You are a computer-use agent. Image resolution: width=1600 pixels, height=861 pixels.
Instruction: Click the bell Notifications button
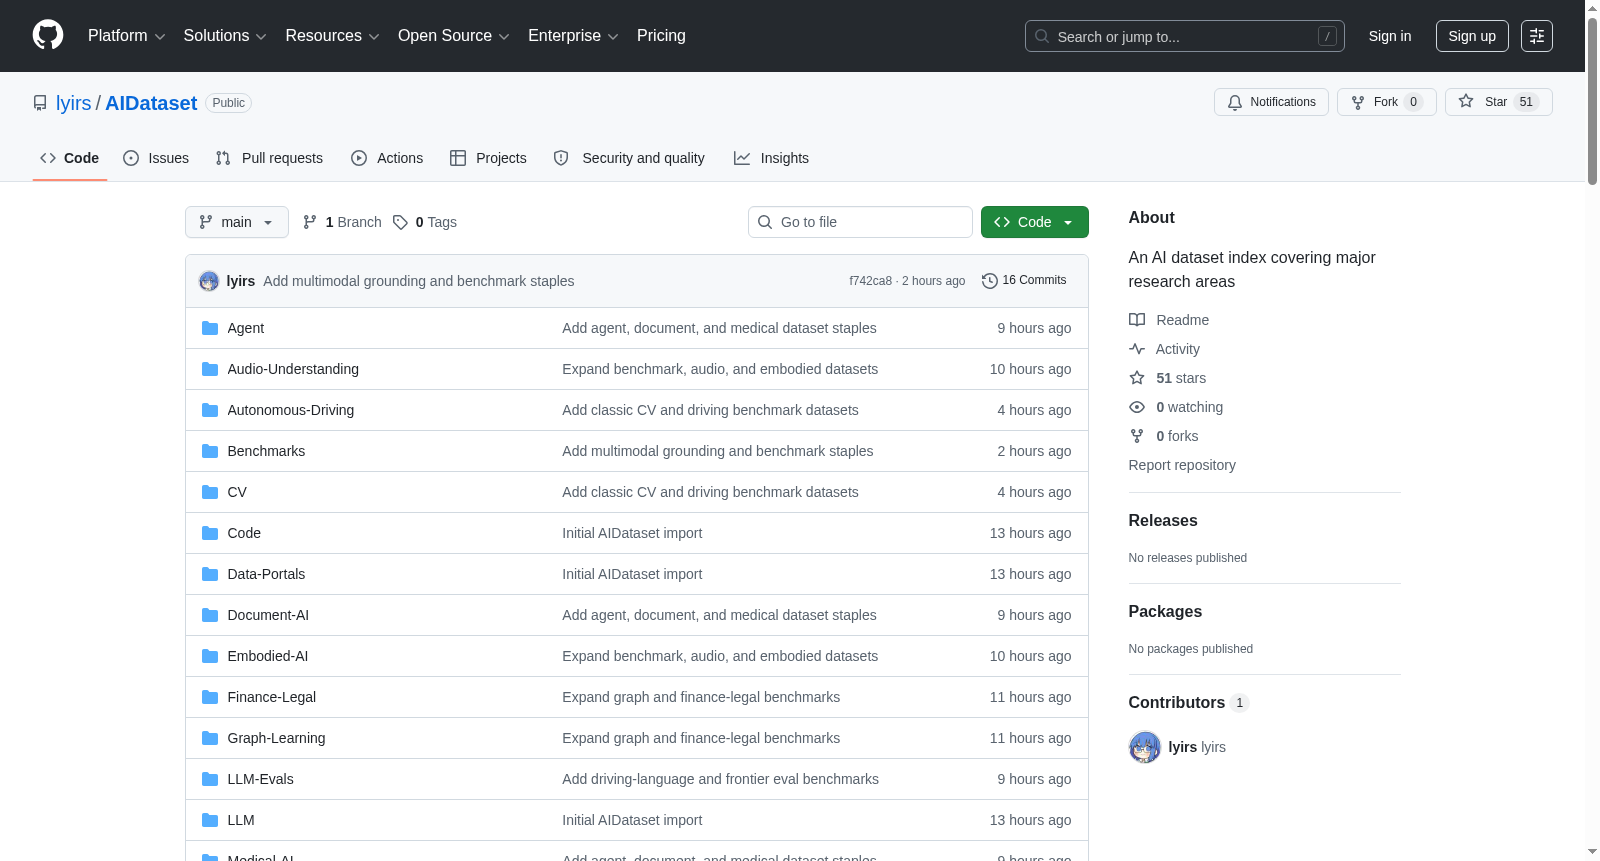(1271, 102)
